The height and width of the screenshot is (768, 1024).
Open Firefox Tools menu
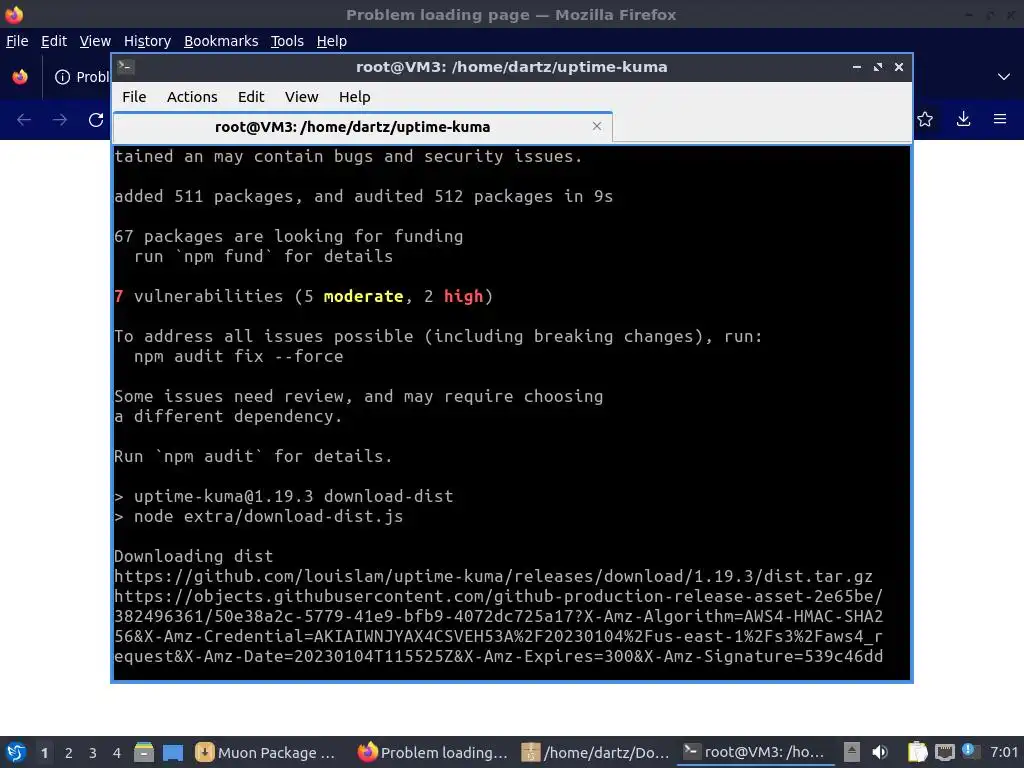tap(287, 41)
